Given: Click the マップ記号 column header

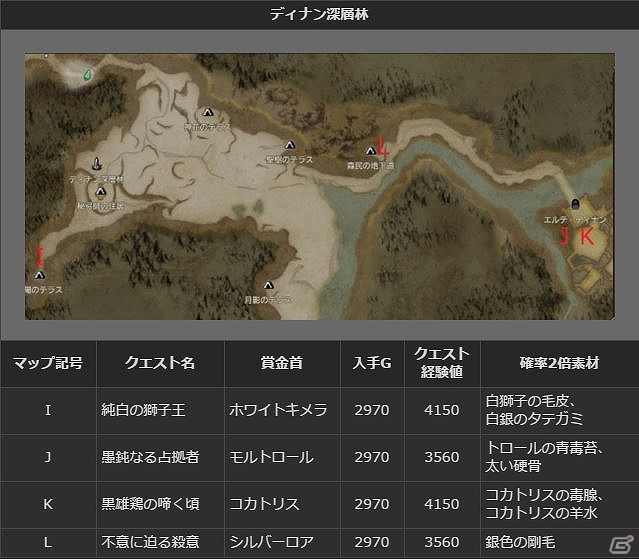Looking at the screenshot, I should (48, 363).
